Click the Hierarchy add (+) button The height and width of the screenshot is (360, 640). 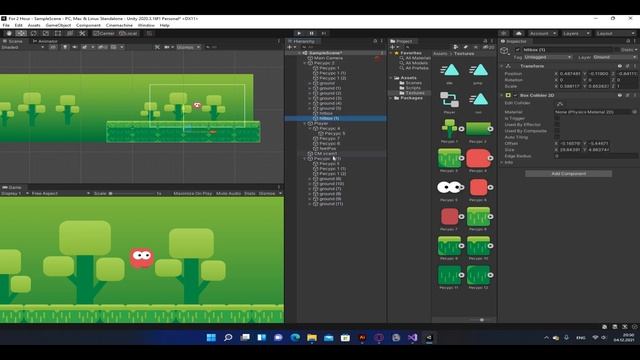[x=290, y=47]
